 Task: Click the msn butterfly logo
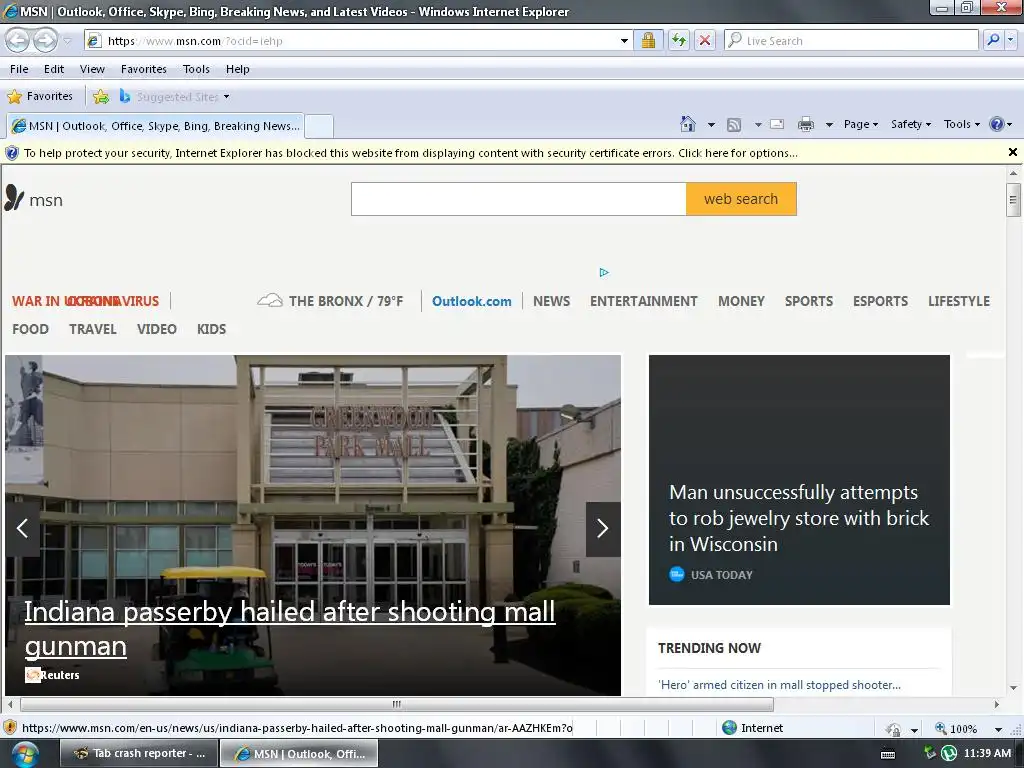click(34, 199)
